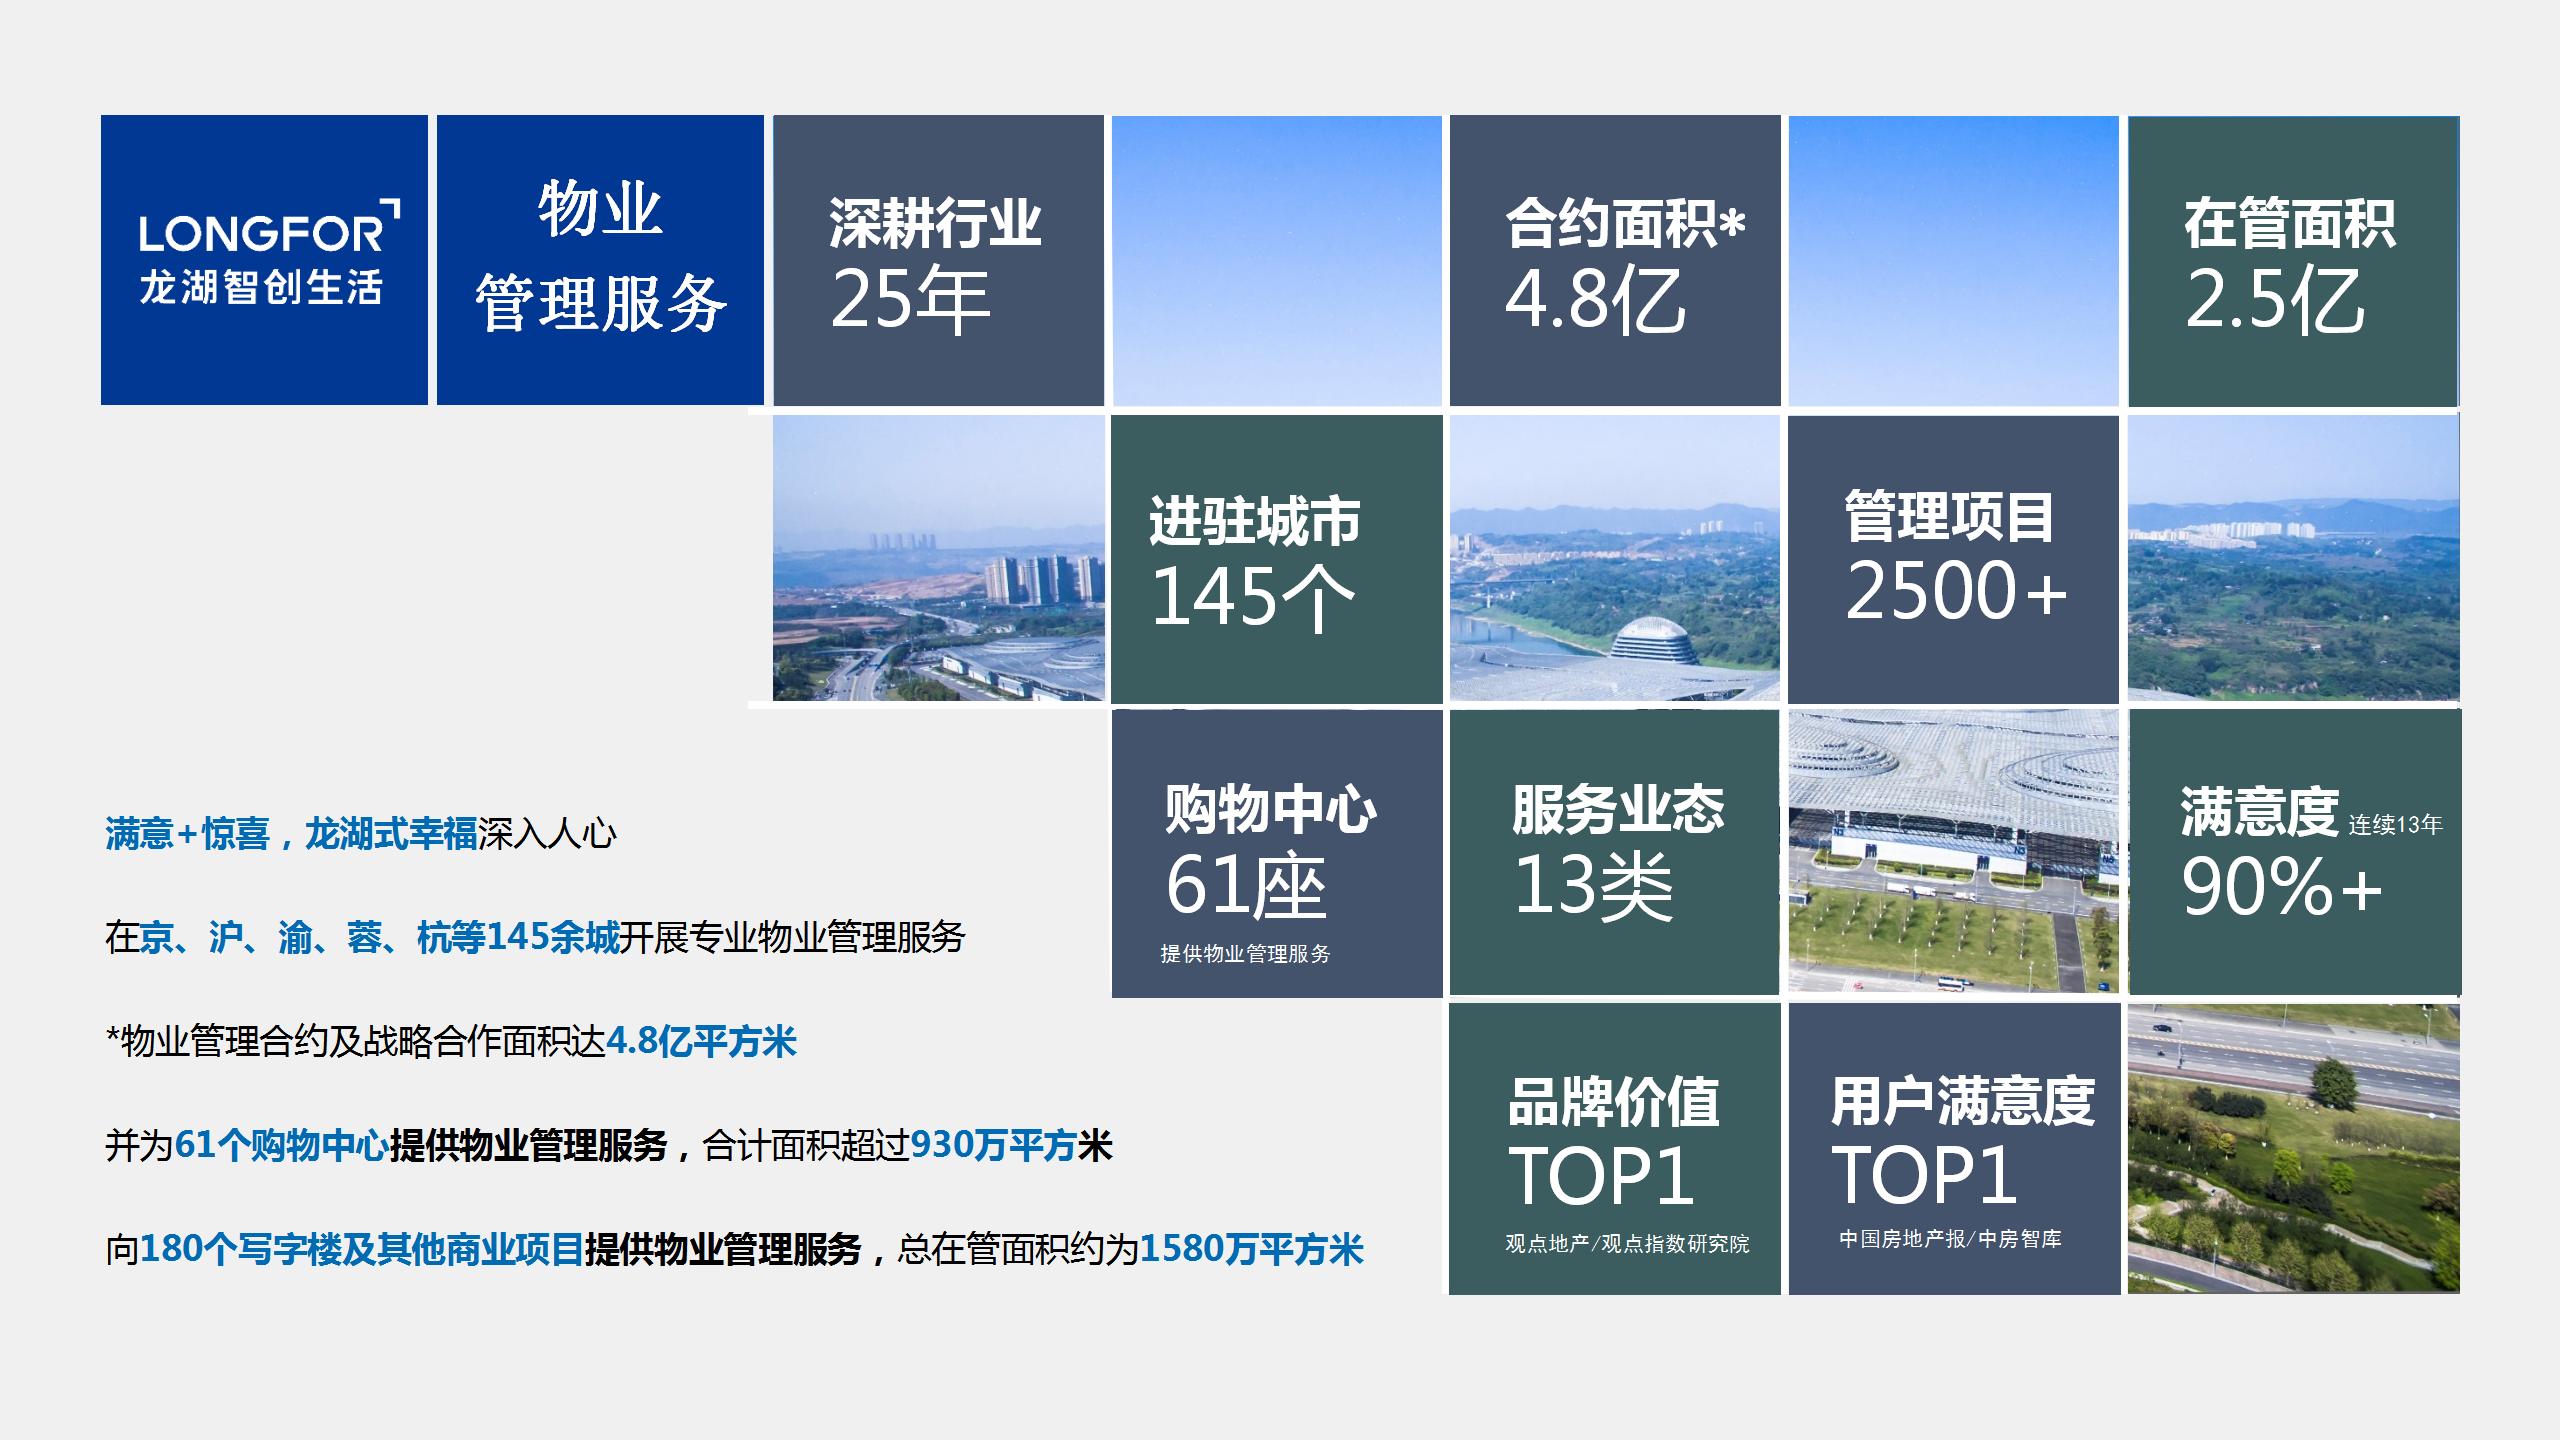Click the roadside park photo beside 用户满意度

(x=2293, y=1149)
